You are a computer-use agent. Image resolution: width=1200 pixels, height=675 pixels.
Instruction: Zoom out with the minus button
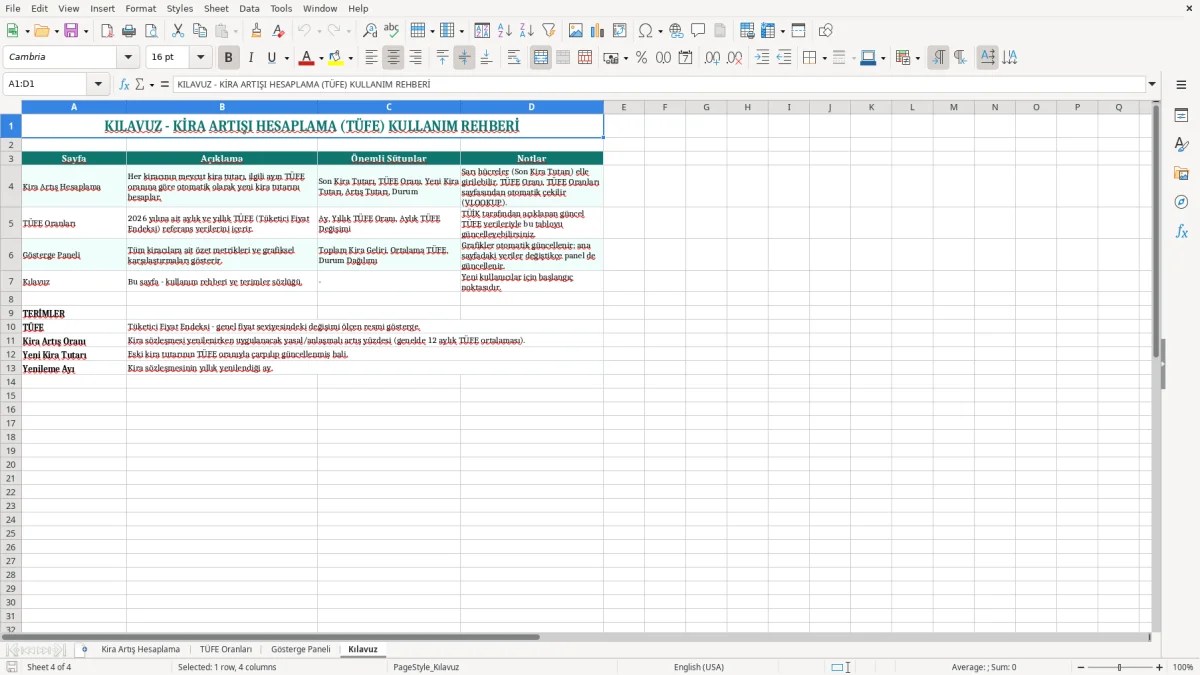[x=1079, y=667]
